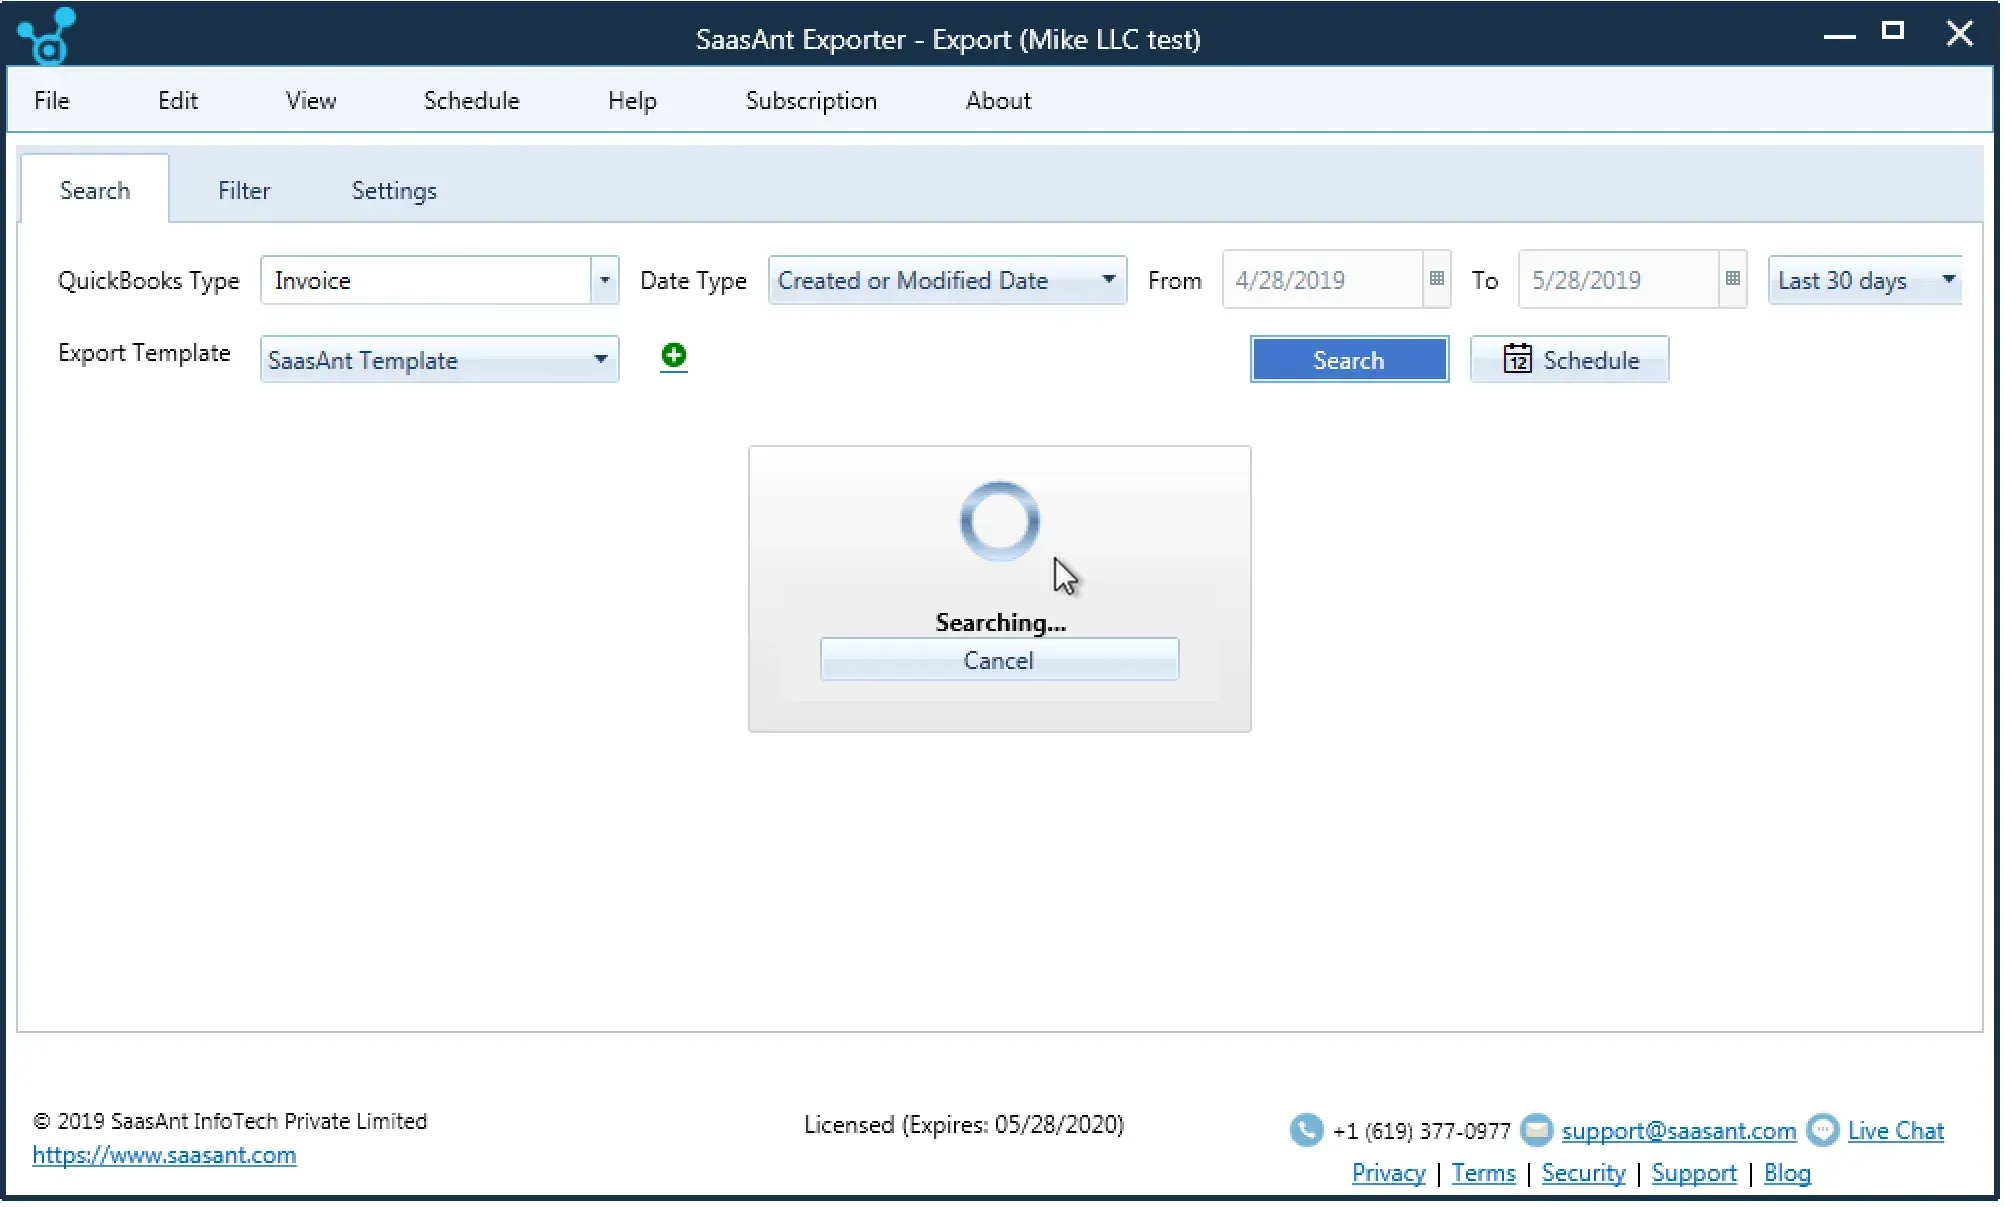Click the green plus add template icon
The width and height of the screenshot is (2004, 1207).
674,356
